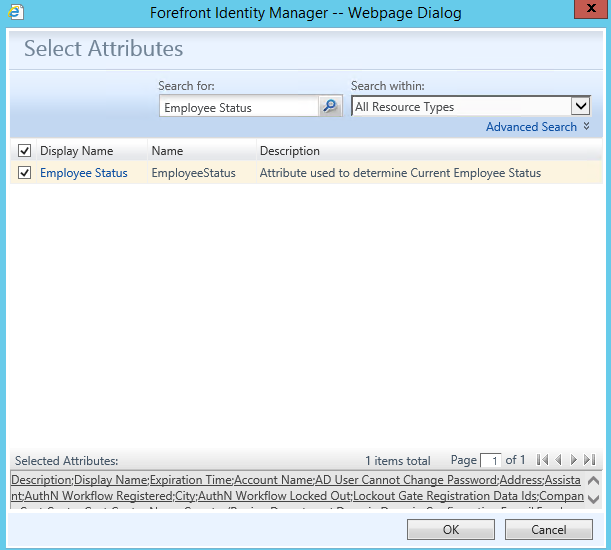This screenshot has width=611, height=550.
Task: Go to the previous page arrow
Action: click(x=558, y=460)
